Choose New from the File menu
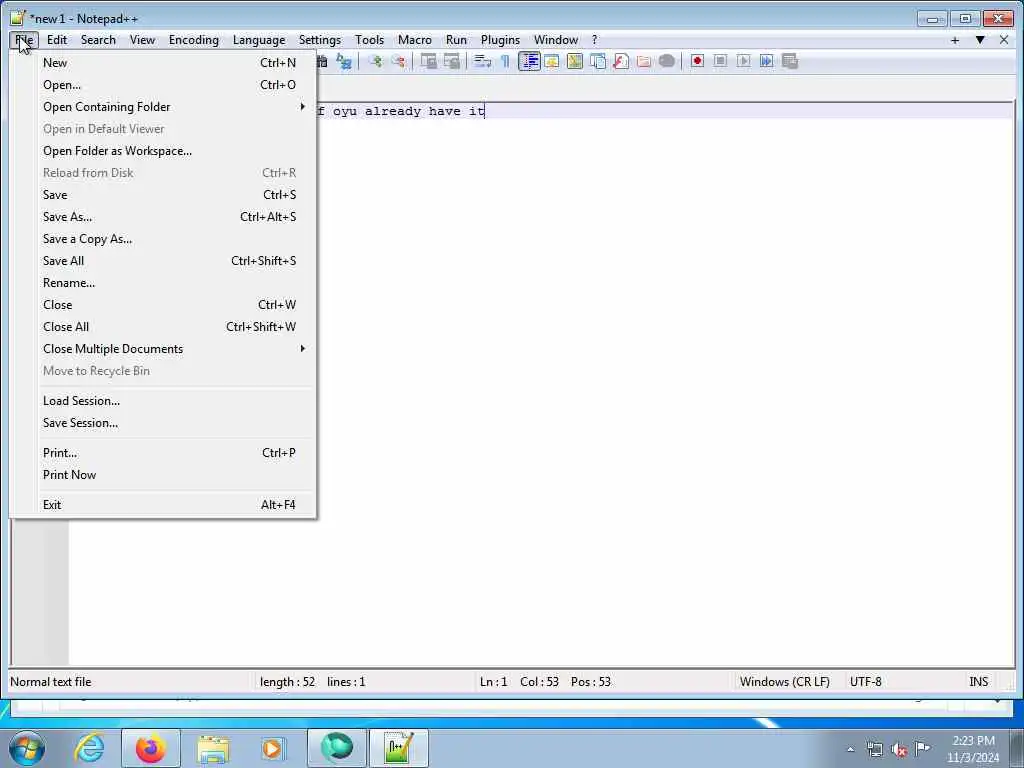This screenshot has width=1024, height=768. tap(163, 63)
